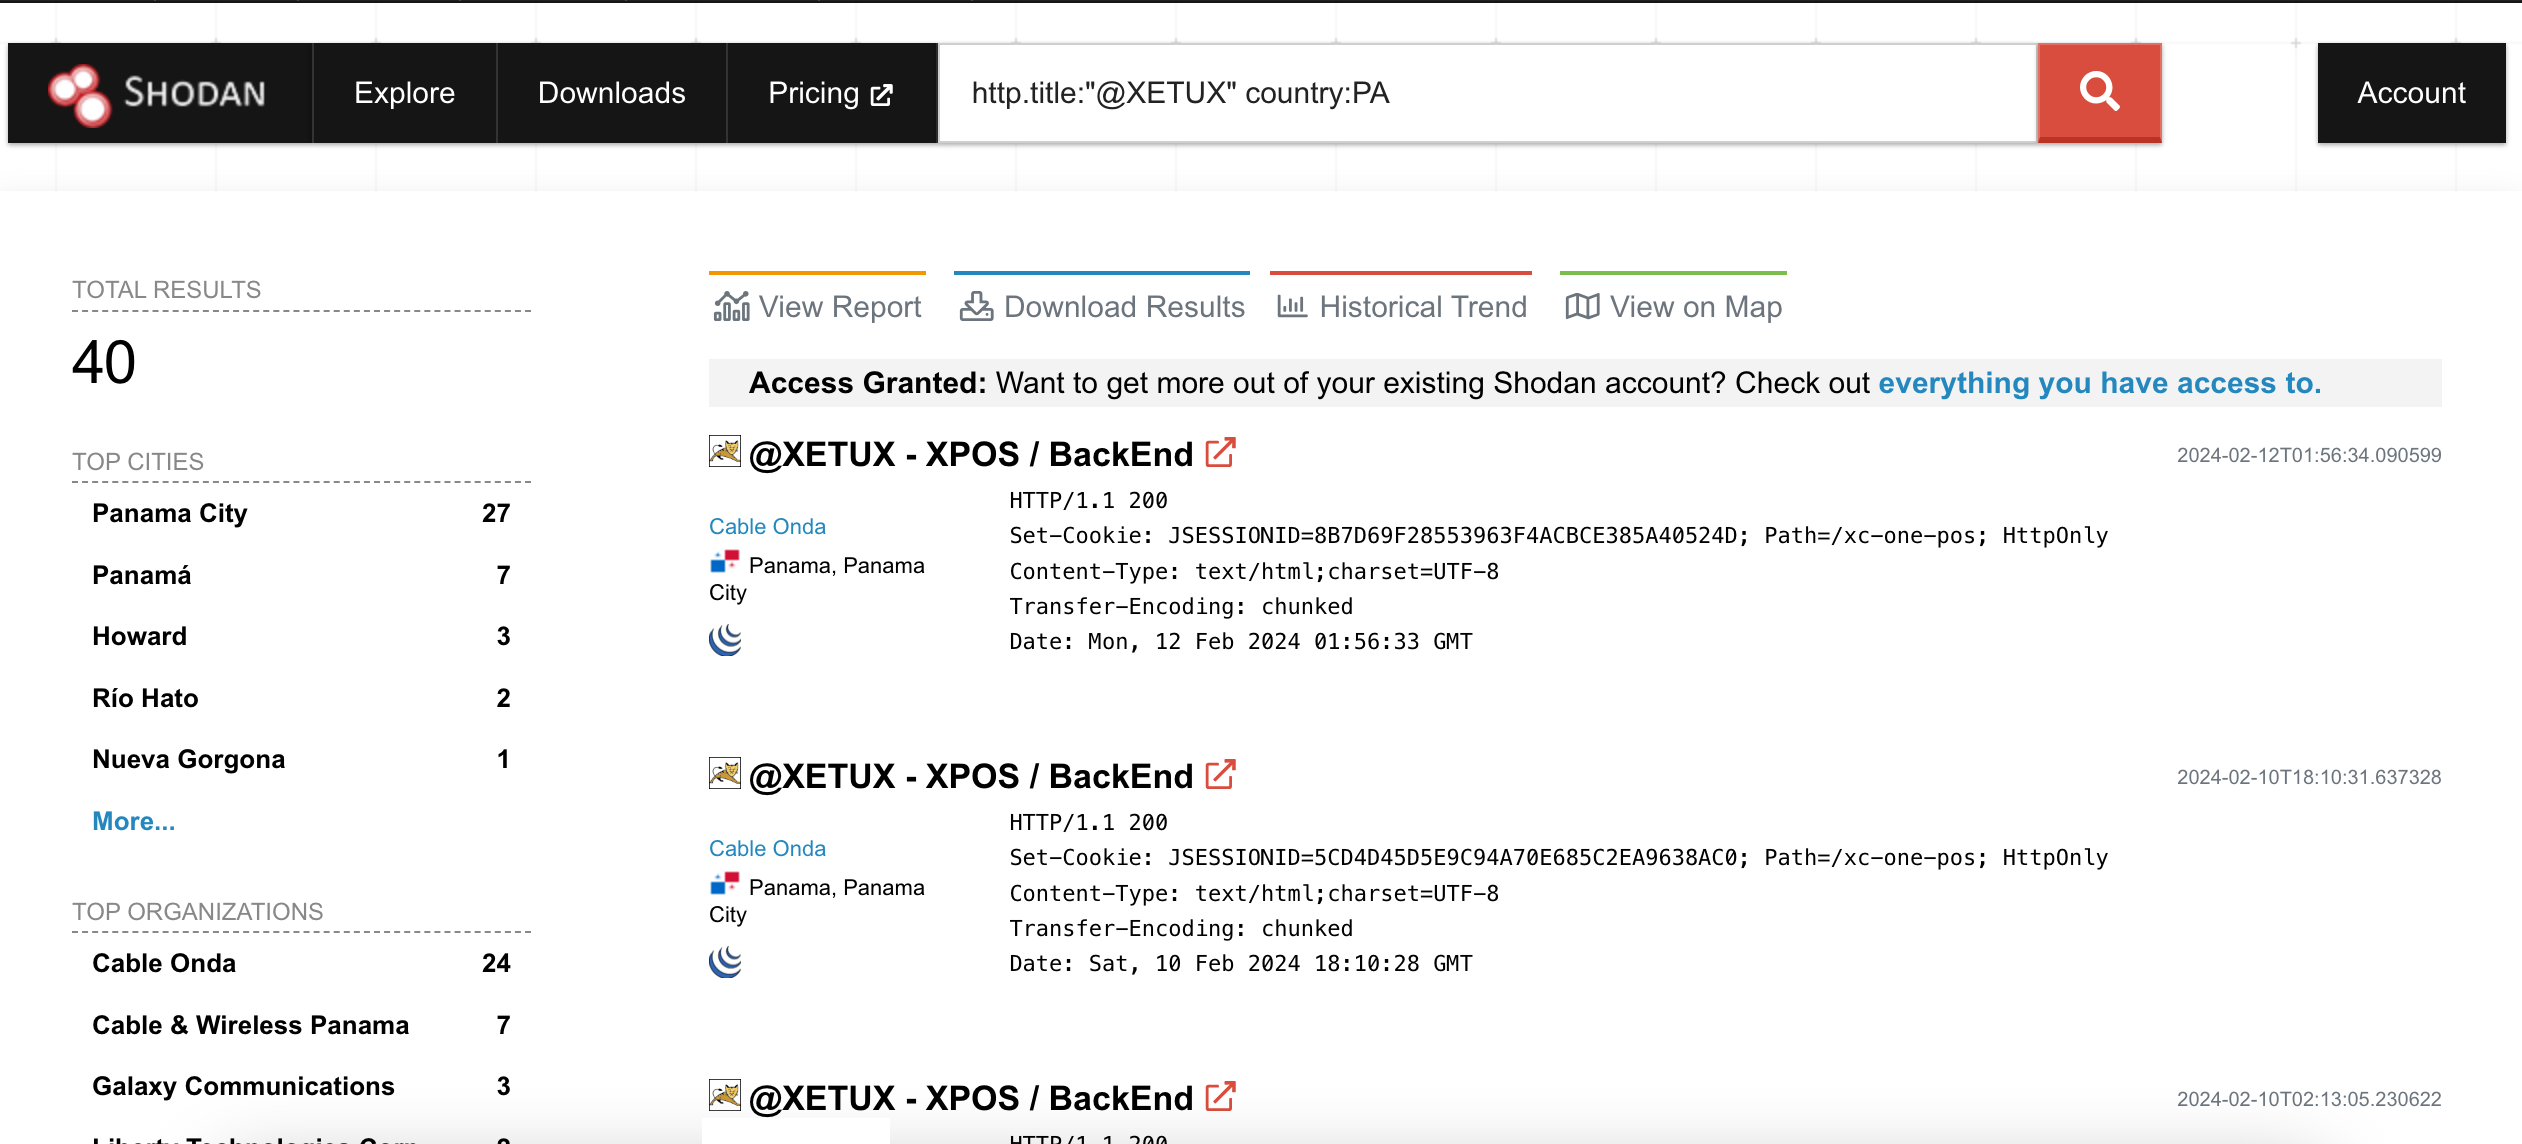Filter by Cable & Wireless Panama organization
The image size is (2522, 1144).
point(250,1026)
